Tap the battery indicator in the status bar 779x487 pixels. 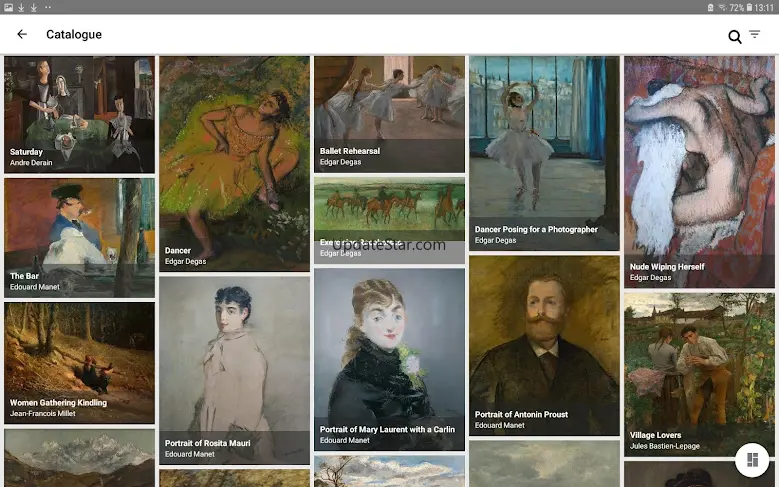click(x=749, y=7)
